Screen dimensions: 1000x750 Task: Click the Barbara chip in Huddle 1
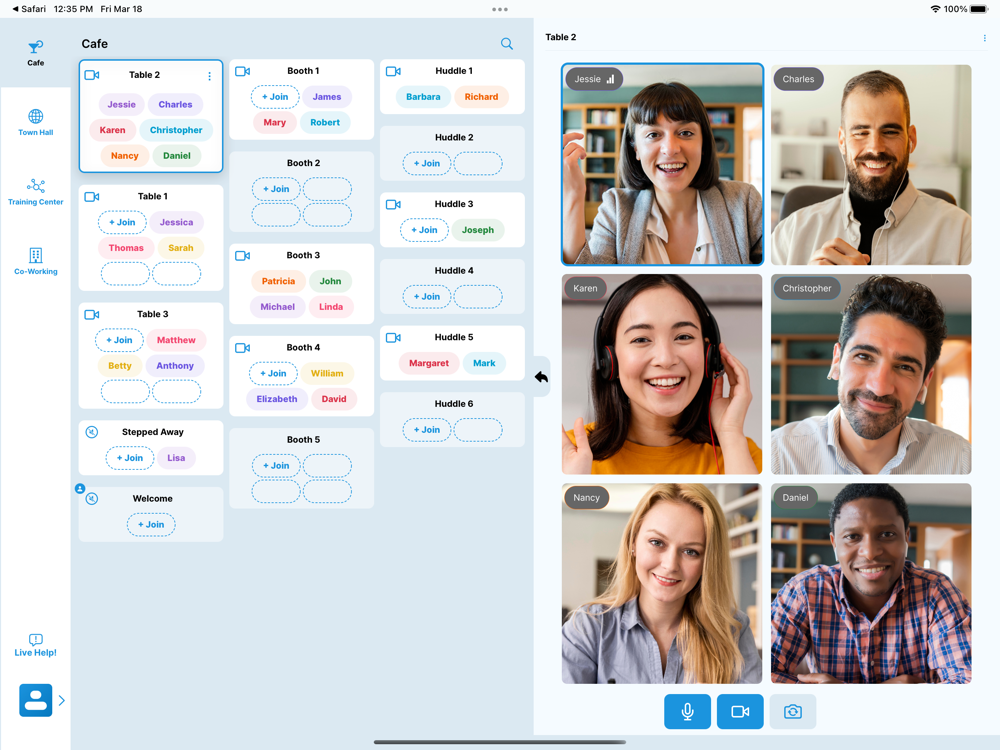pos(423,97)
